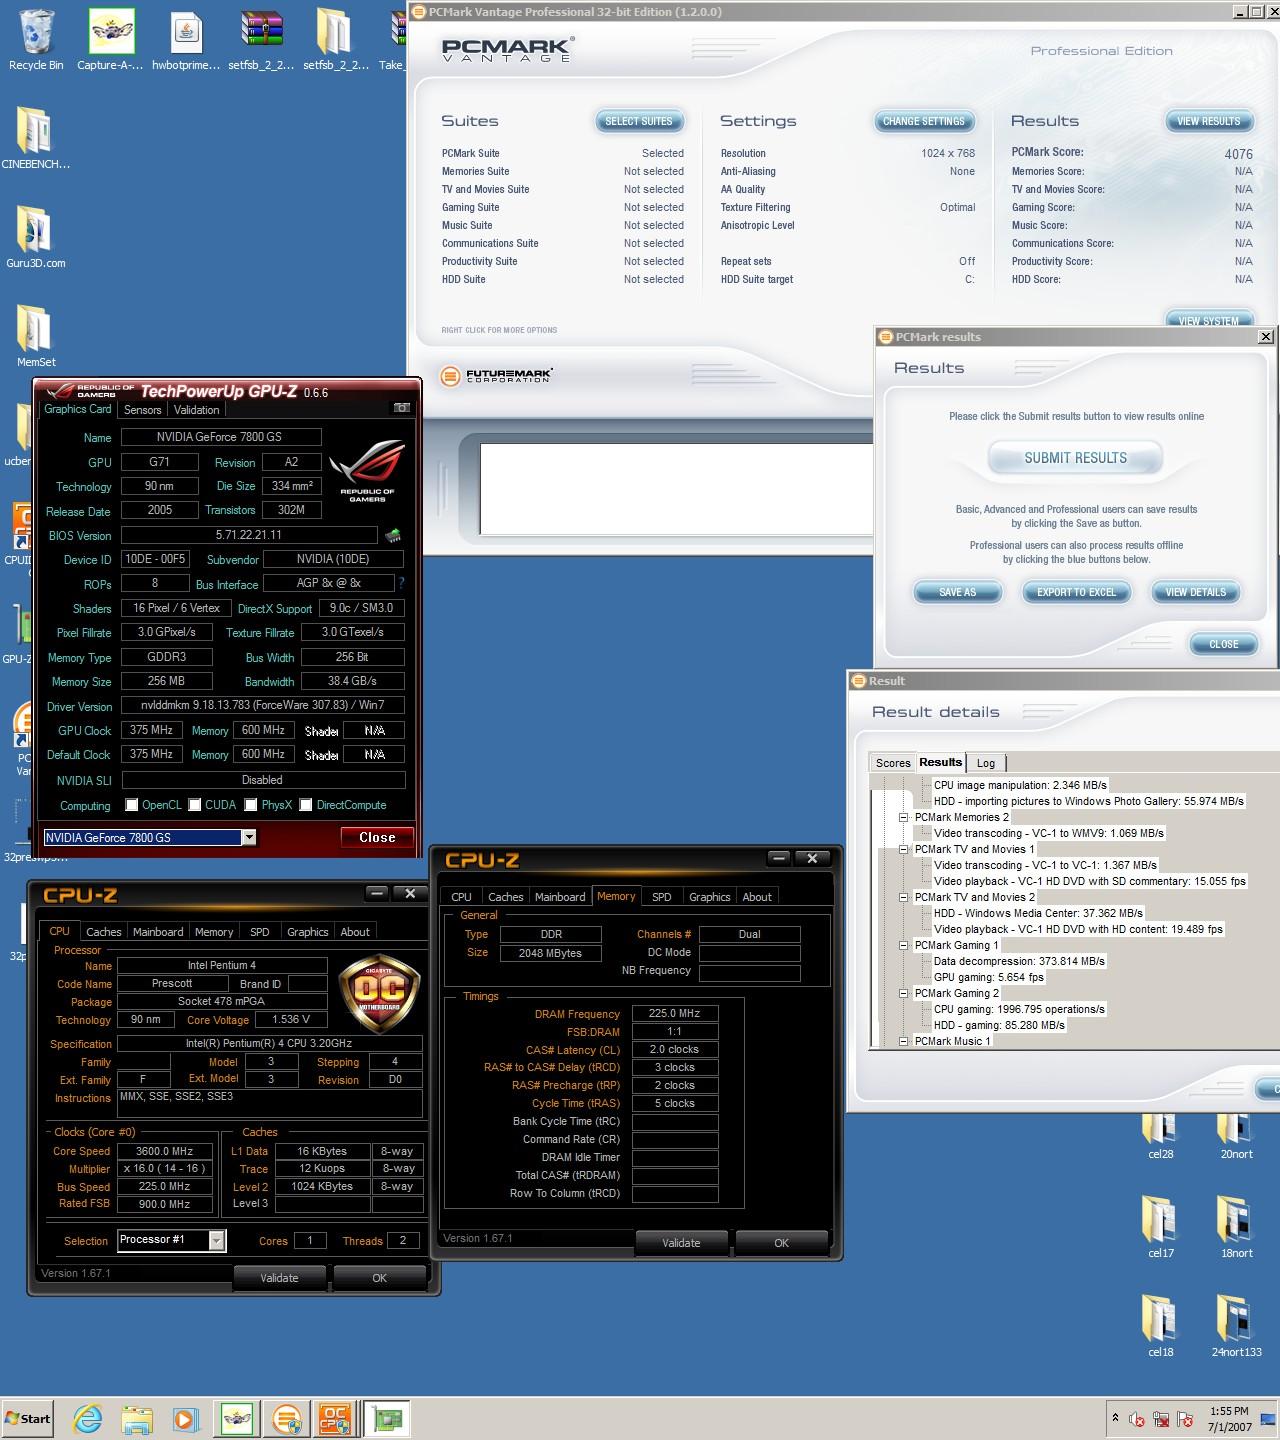1280x1440 pixels.
Task: Select the 'GPU gaming: 5.654 fps' result row
Action: [988, 977]
